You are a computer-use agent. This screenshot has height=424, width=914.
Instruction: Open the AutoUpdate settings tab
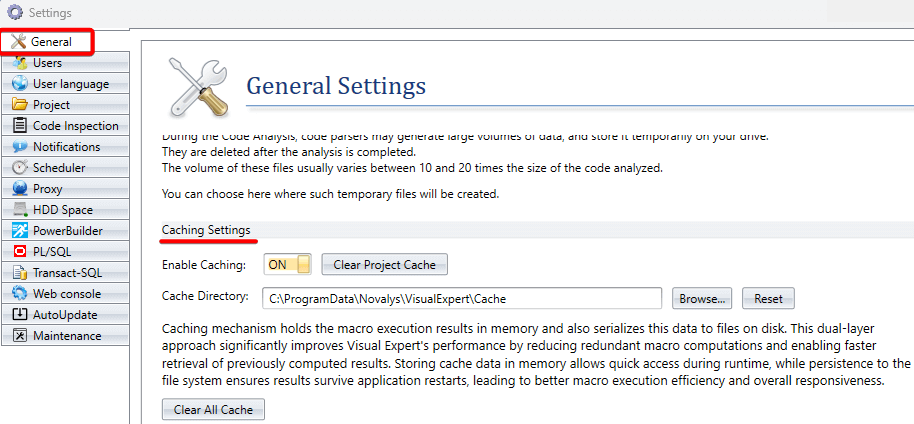point(65,314)
